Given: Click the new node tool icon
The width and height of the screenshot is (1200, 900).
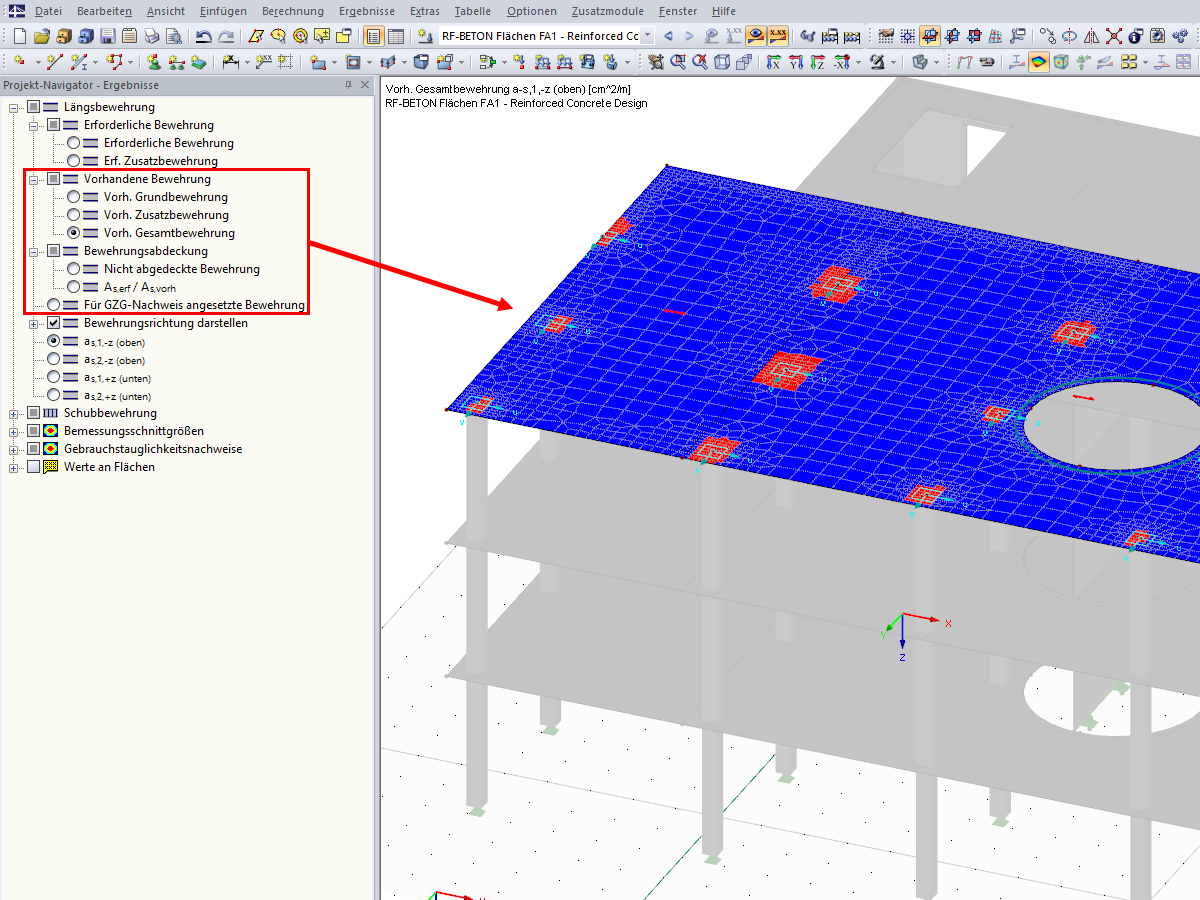Looking at the screenshot, I should coord(20,62).
